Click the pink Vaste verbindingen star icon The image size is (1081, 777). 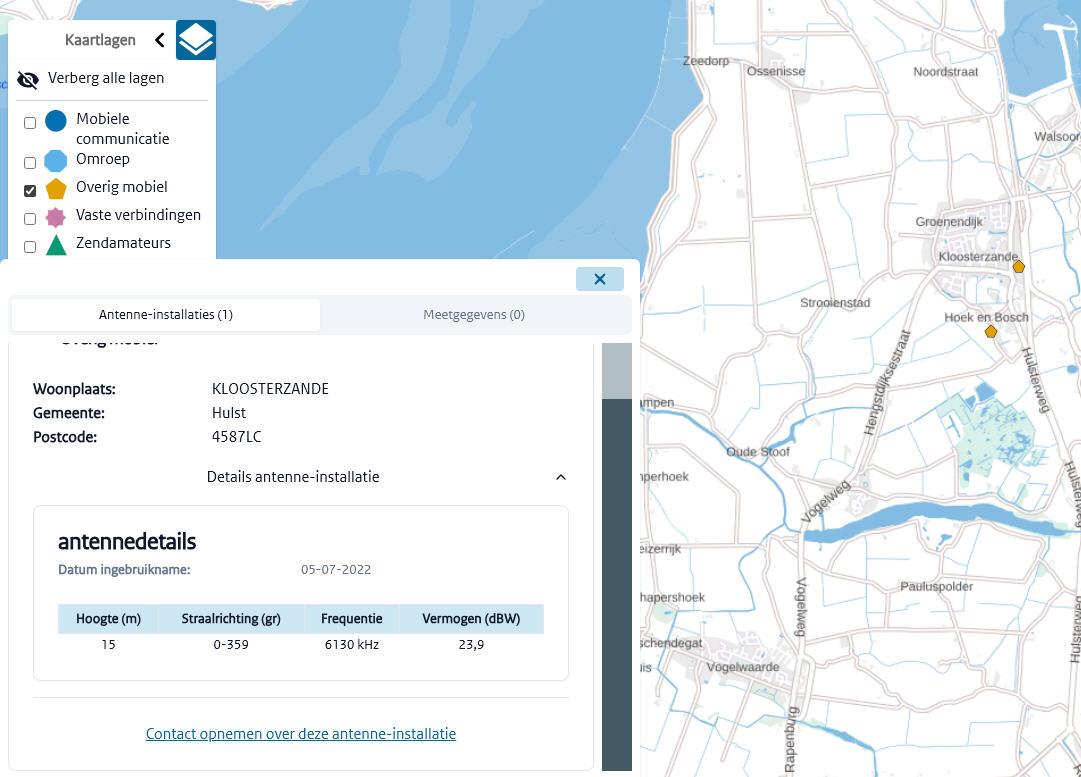tap(56, 216)
